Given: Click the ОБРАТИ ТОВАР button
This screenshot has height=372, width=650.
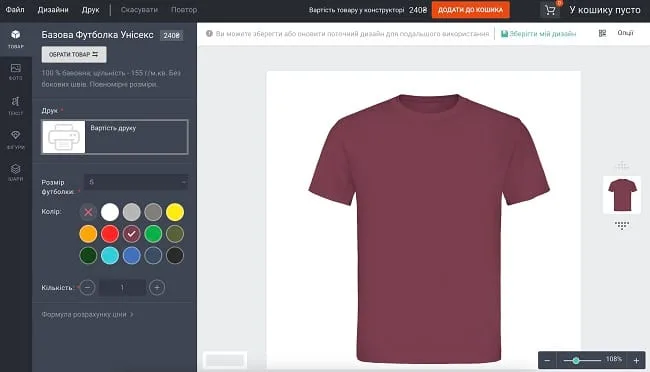Looking at the screenshot, I should tap(74, 54).
